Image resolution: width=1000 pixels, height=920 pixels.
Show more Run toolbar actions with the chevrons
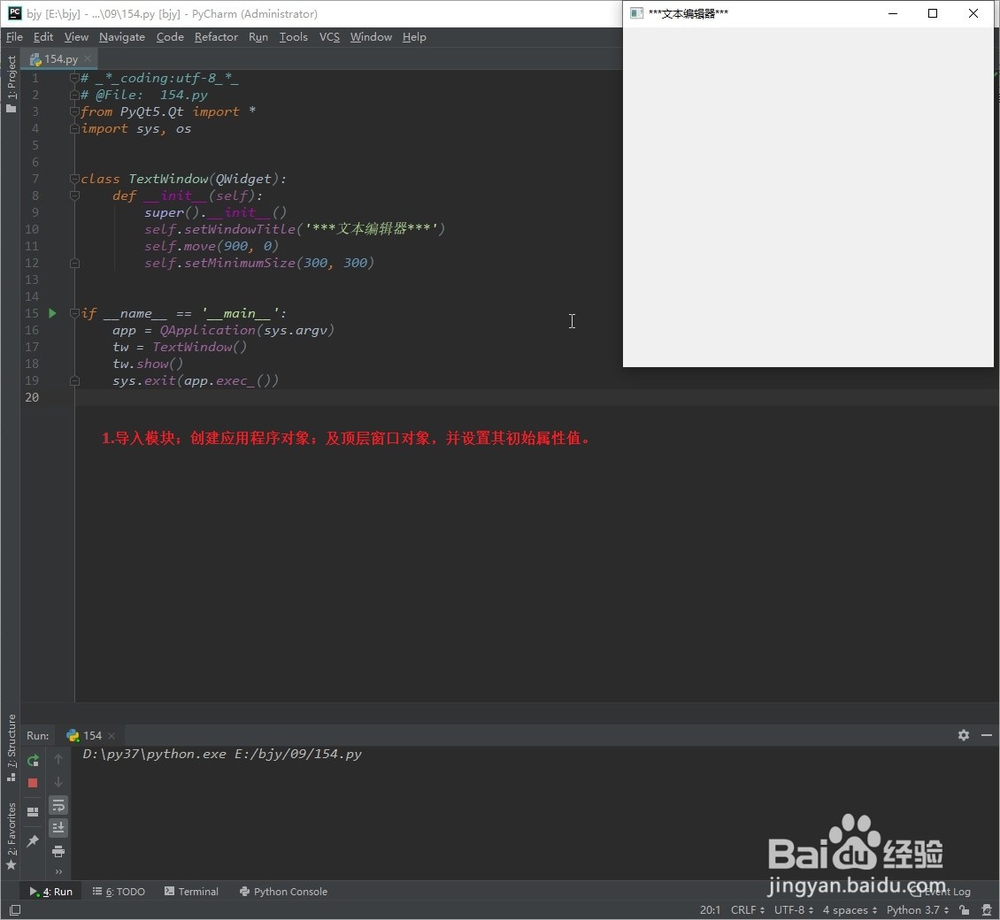(58, 872)
